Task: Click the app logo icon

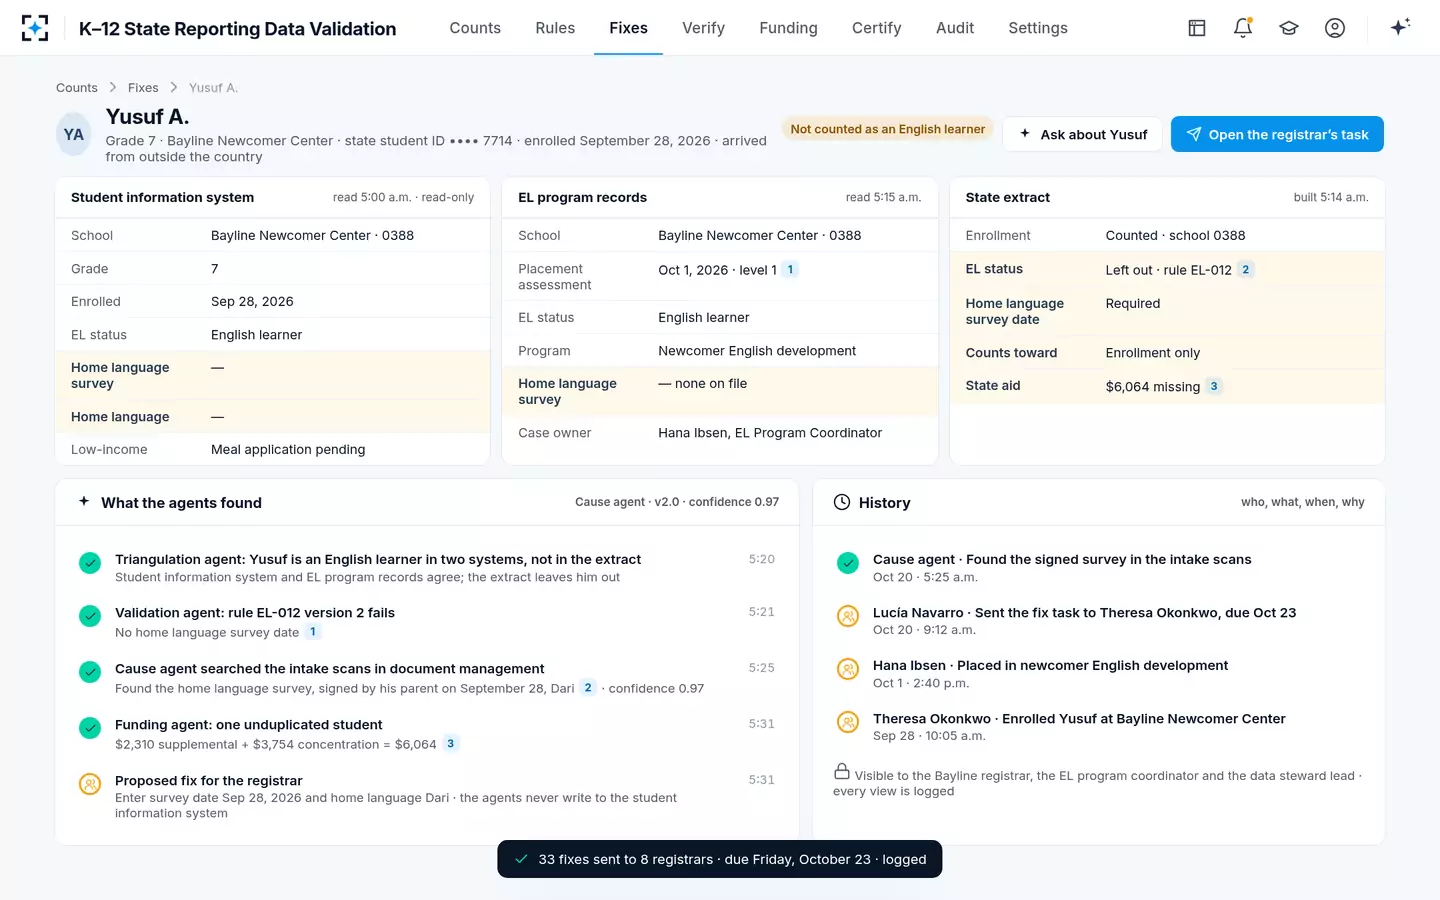Action: pos(35,28)
